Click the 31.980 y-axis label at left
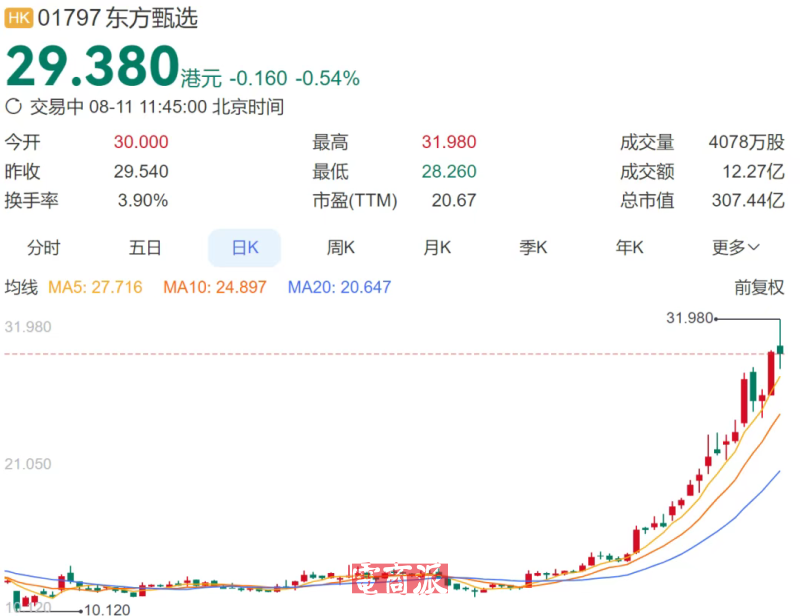This screenshot has width=800, height=616. click(x=28, y=327)
